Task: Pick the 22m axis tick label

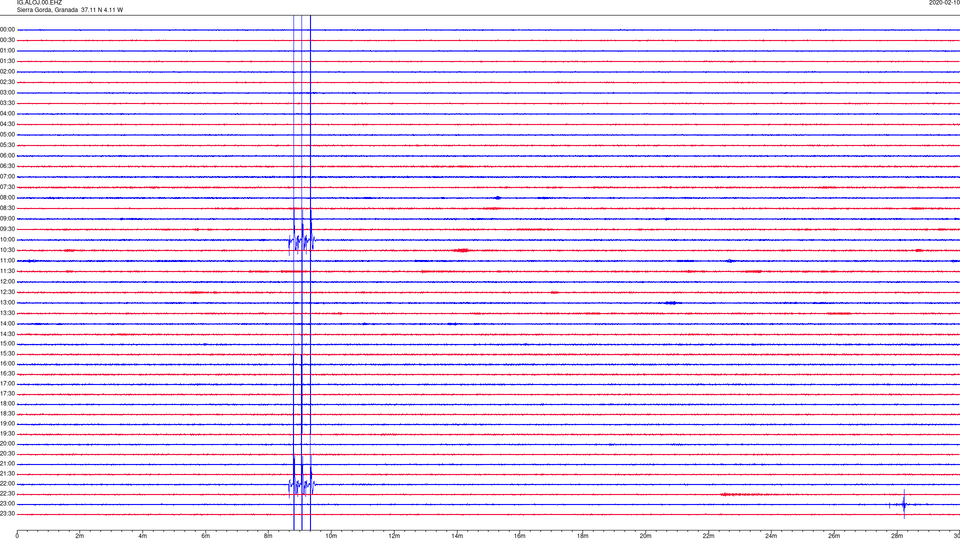Action: point(708,536)
